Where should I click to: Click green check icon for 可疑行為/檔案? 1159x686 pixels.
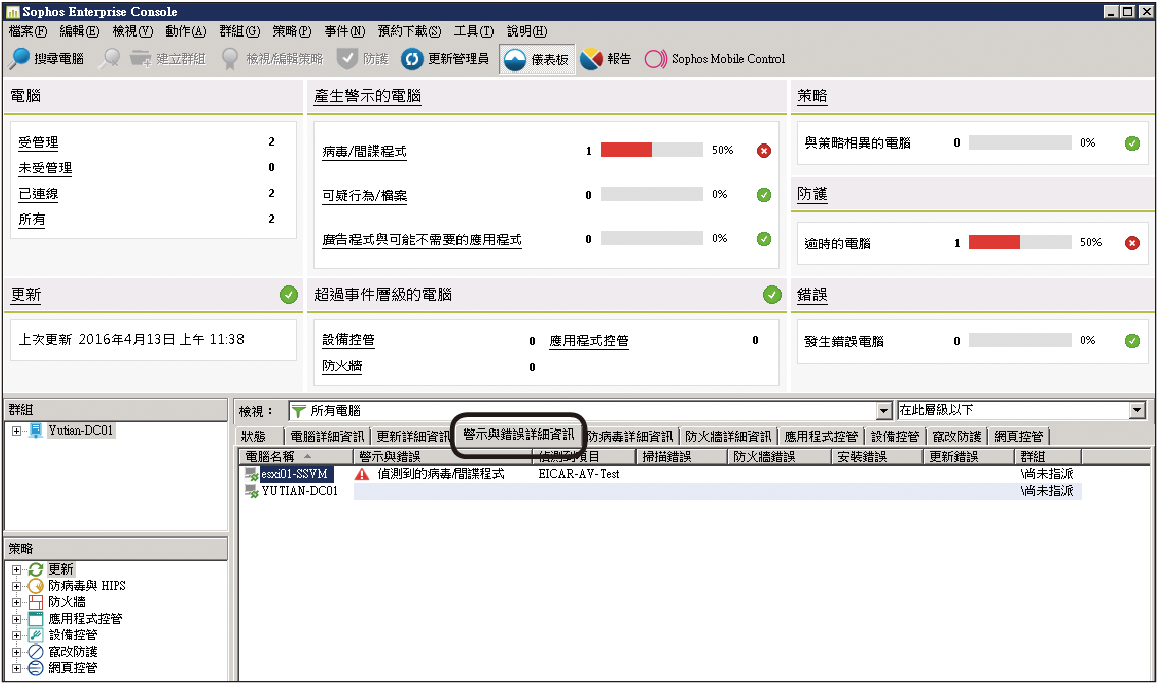click(764, 195)
